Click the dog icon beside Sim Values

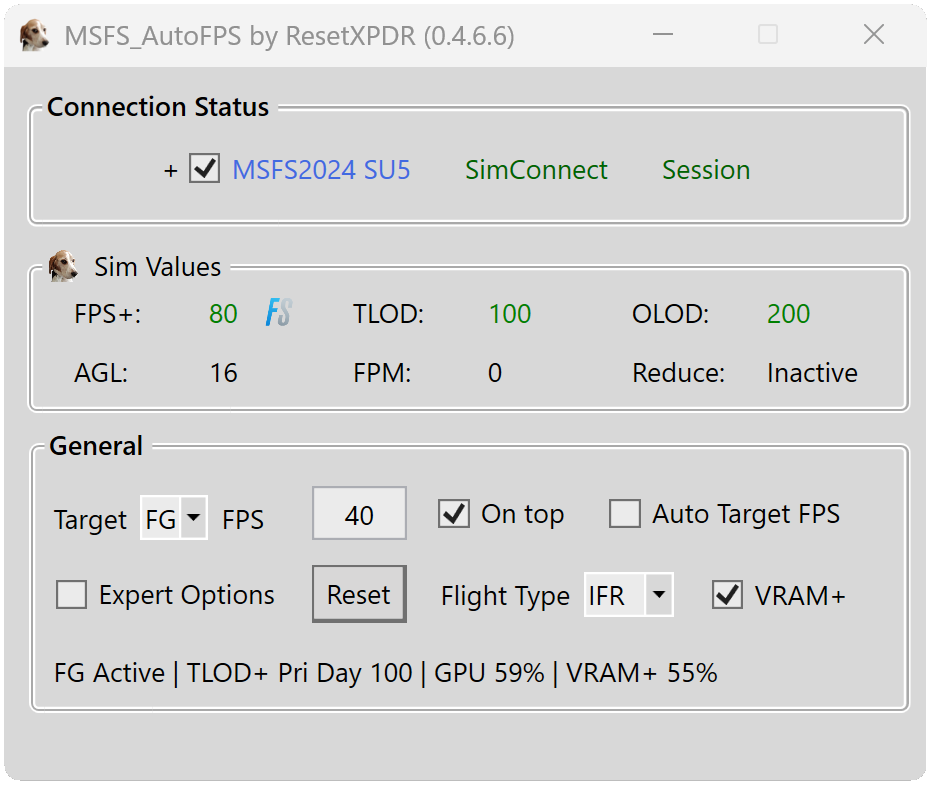(63, 266)
